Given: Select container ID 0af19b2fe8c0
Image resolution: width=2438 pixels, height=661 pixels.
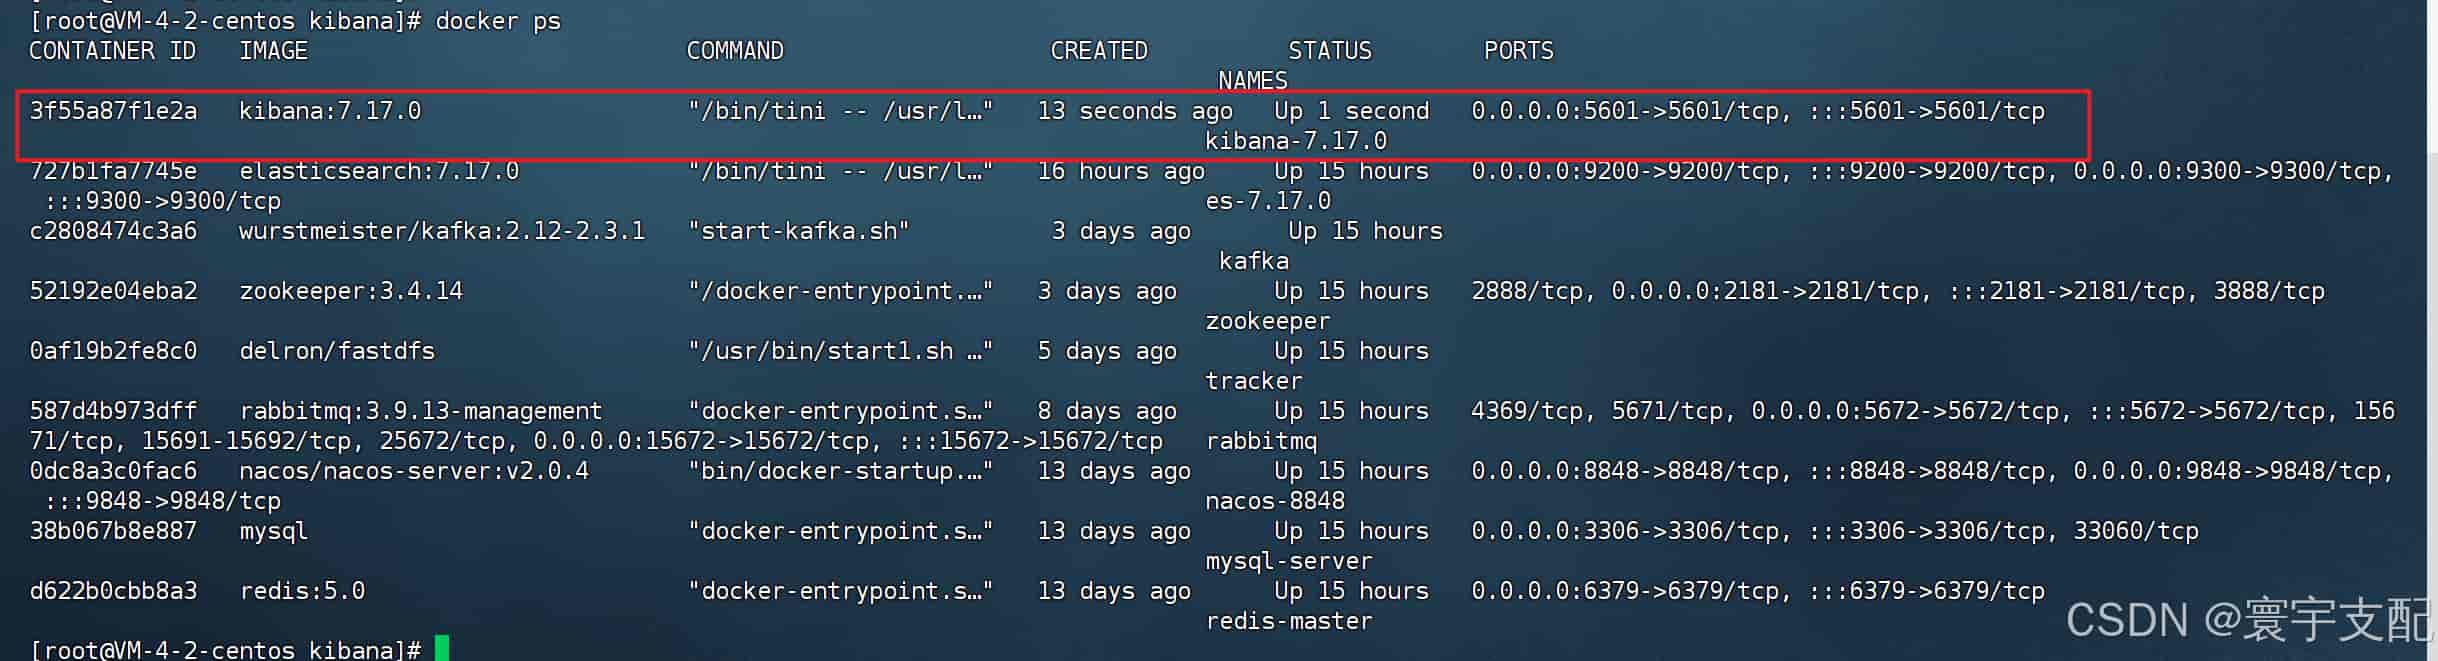Looking at the screenshot, I should pyautogui.click(x=113, y=351).
